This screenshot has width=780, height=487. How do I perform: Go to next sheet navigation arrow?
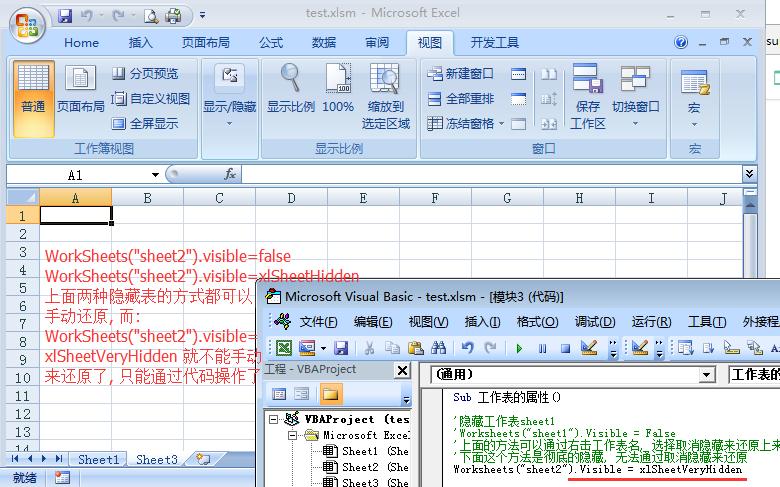(44, 459)
